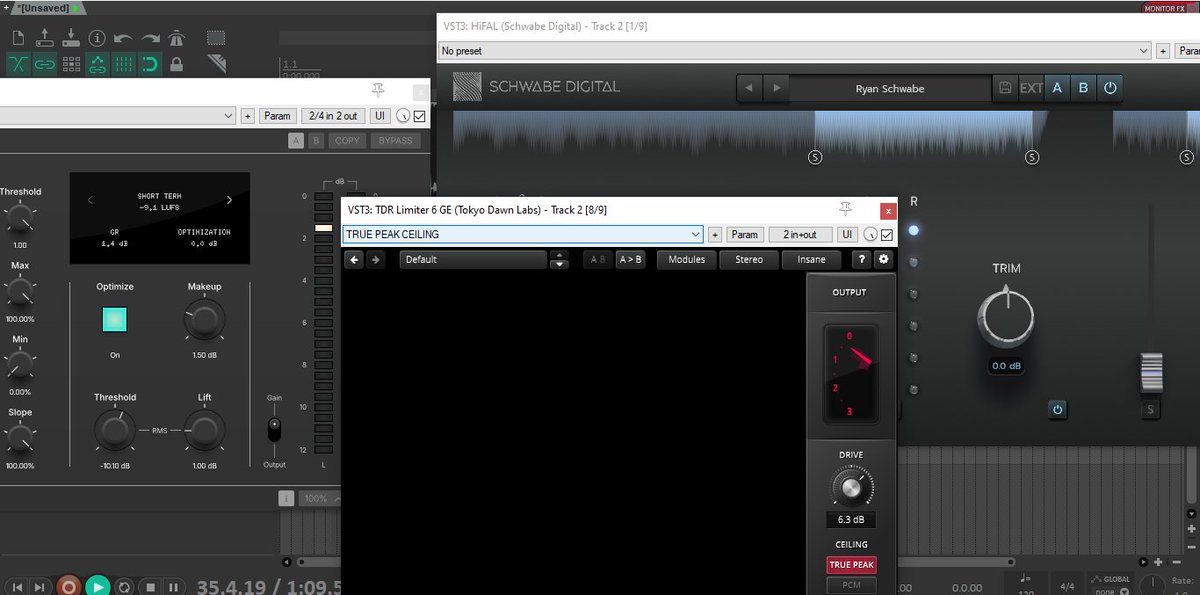Viewport: 1200px width, 595px height.
Task: Toggle snap magnet icon
Action: click(x=150, y=65)
